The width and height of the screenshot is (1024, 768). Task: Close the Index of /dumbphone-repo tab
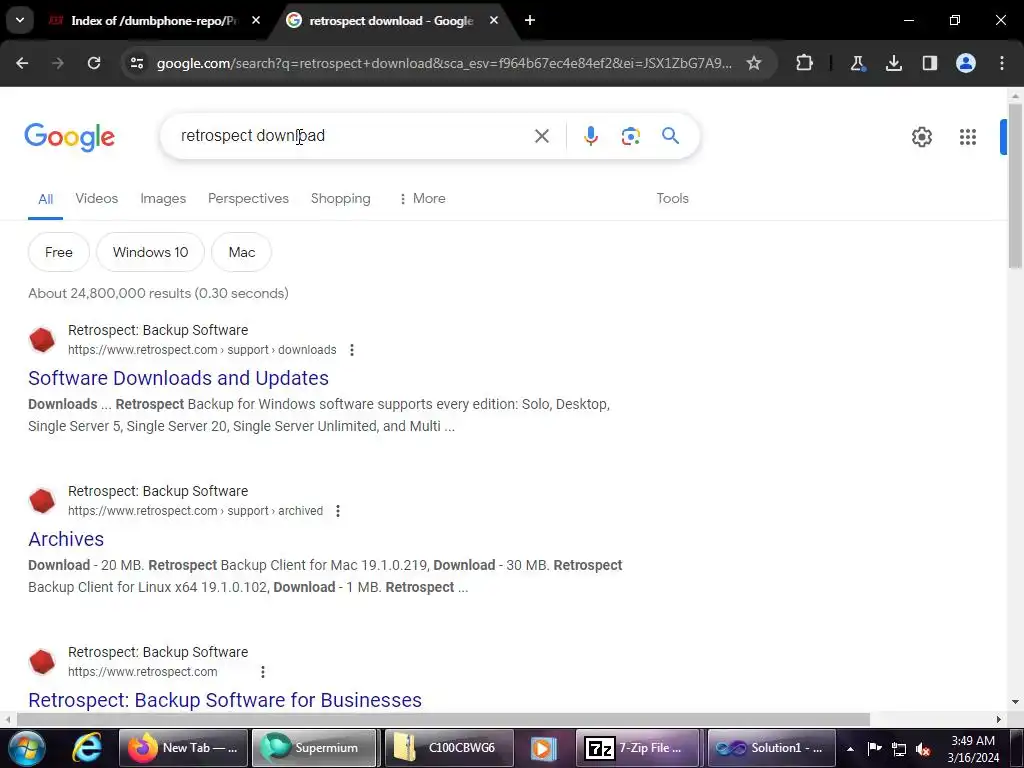[x=256, y=20]
